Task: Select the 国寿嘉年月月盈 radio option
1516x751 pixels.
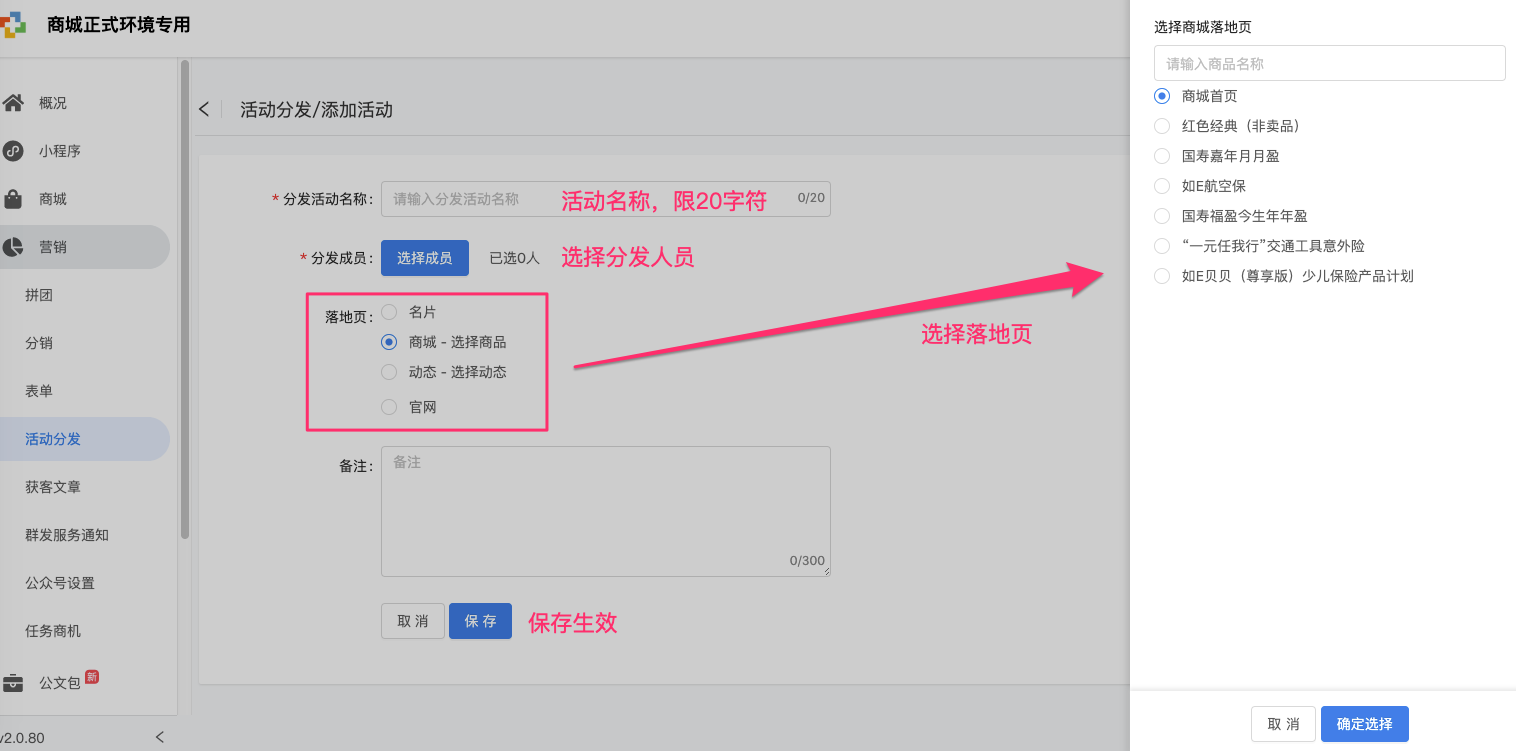Action: pyautogui.click(x=1161, y=156)
